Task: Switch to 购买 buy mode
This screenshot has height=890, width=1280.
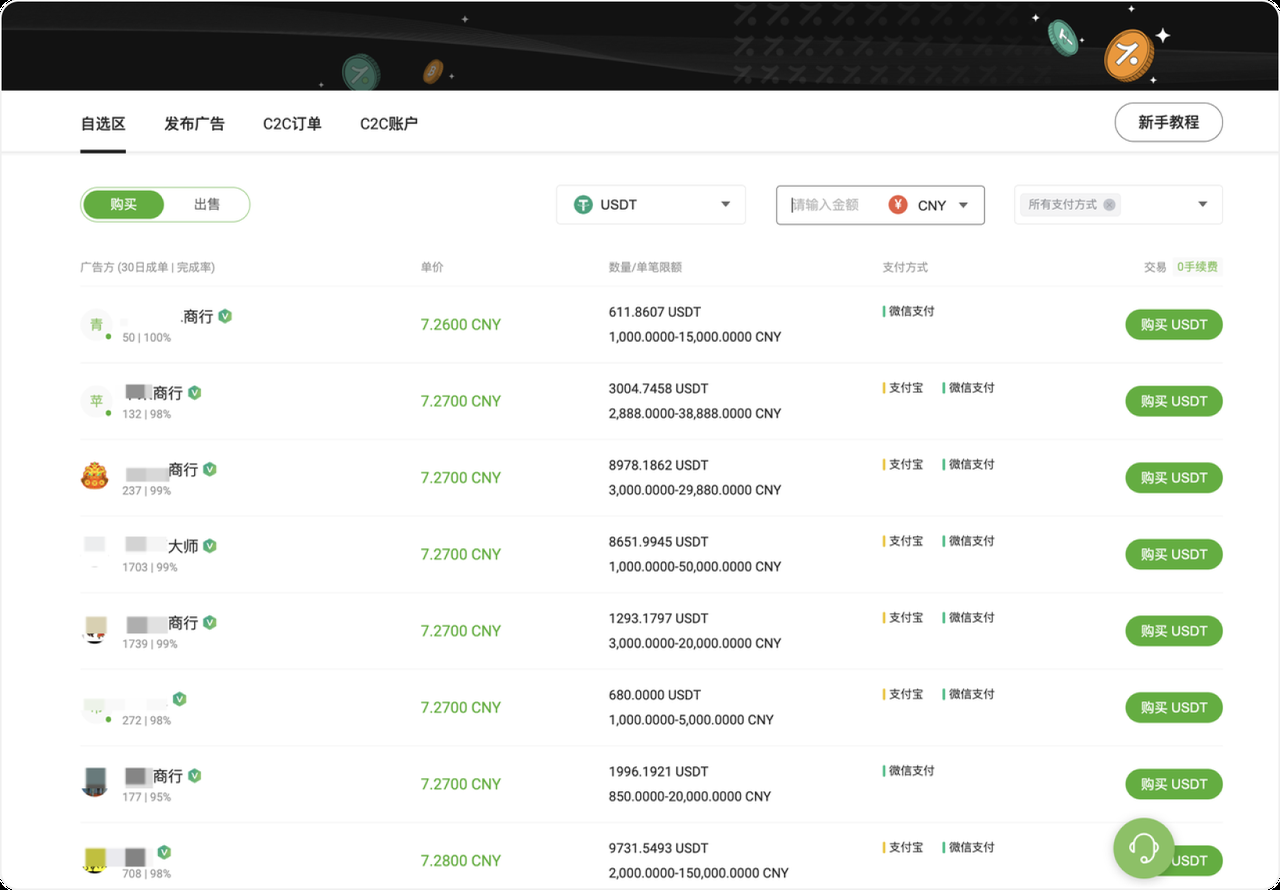Action: (x=123, y=204)
